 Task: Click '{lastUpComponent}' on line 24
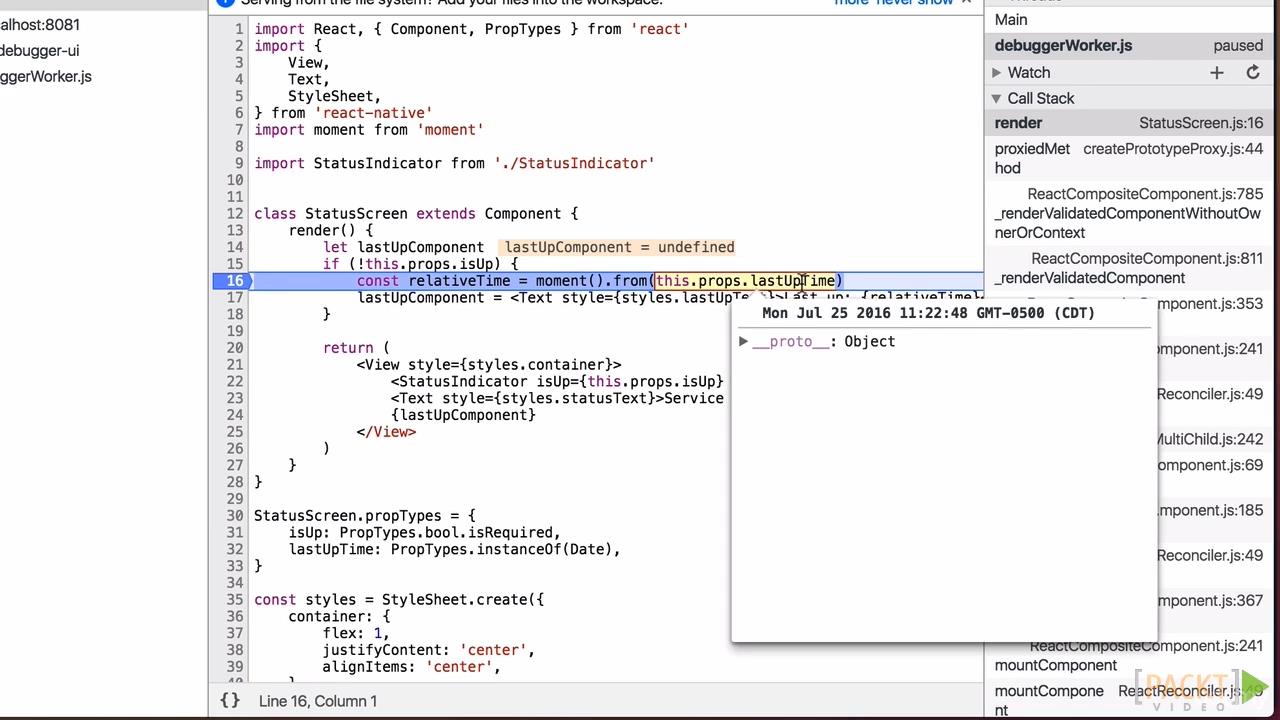pos(463,414)
